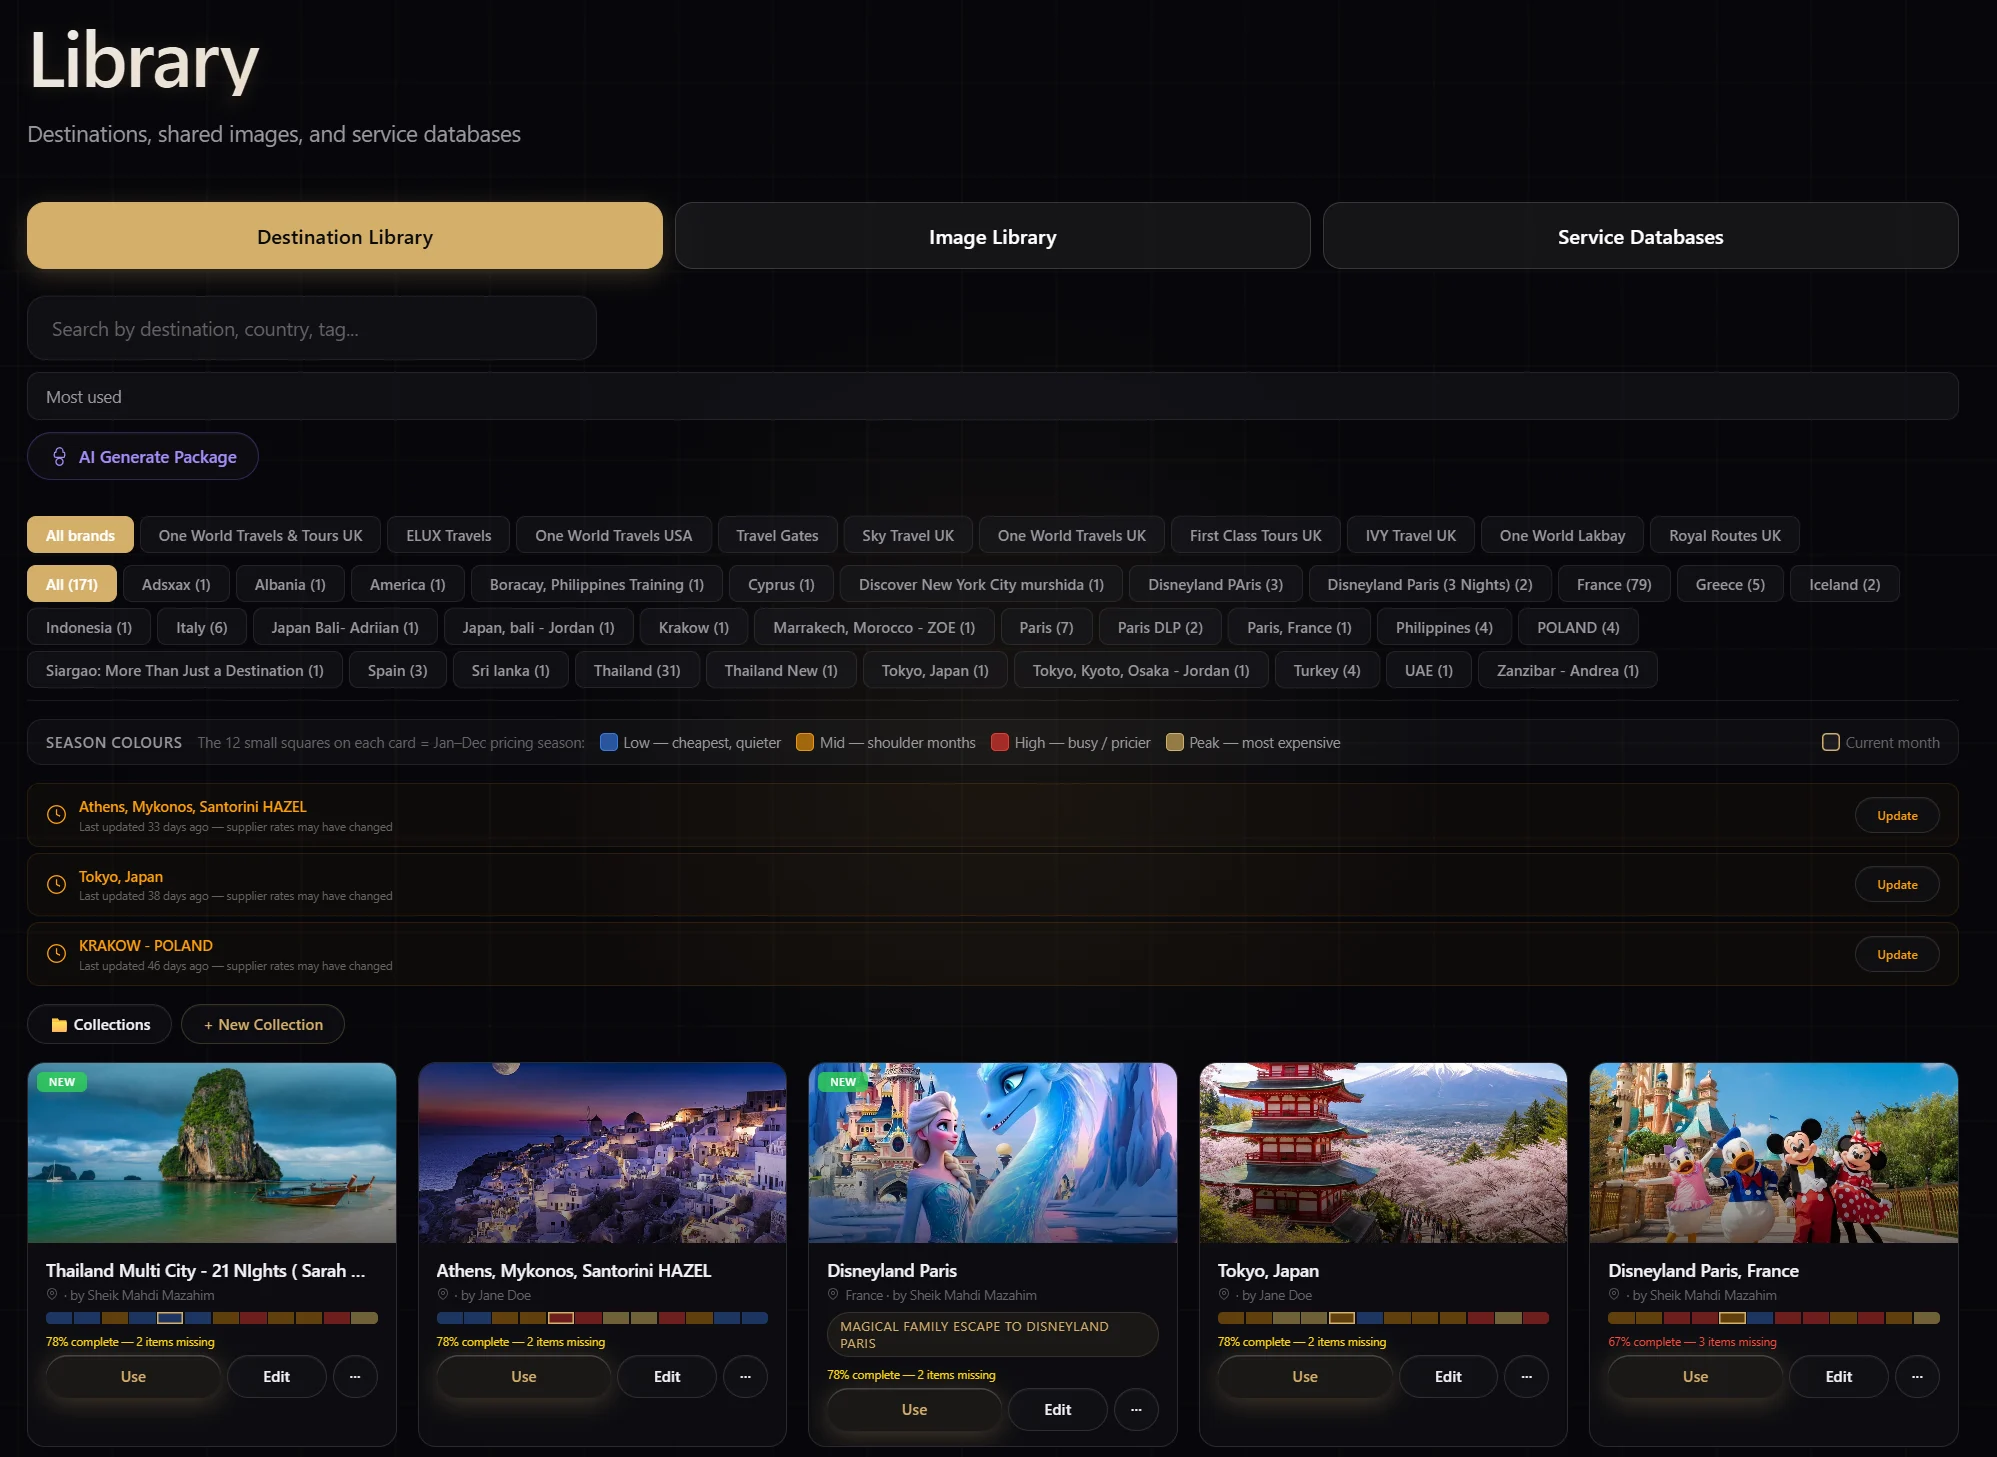The height and width of the screenshot is (1457, 1997).
Task: Use the Disneyland Paris, France destination
Action: 1695,1377
